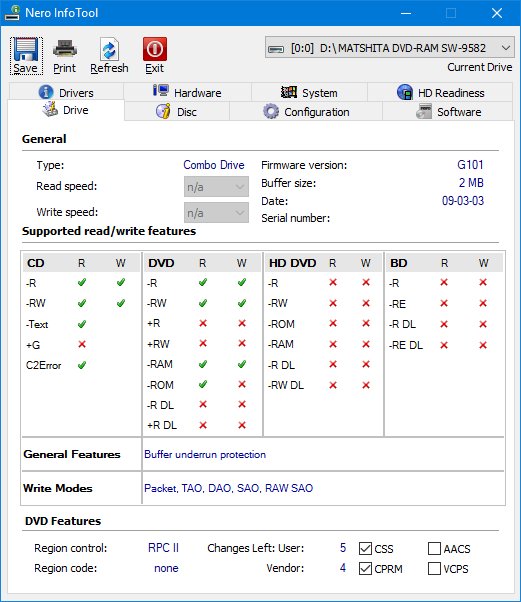Click the 2 MB buffer size value
The height and width of the screenshot is (602, 521).
coord(471,183)
